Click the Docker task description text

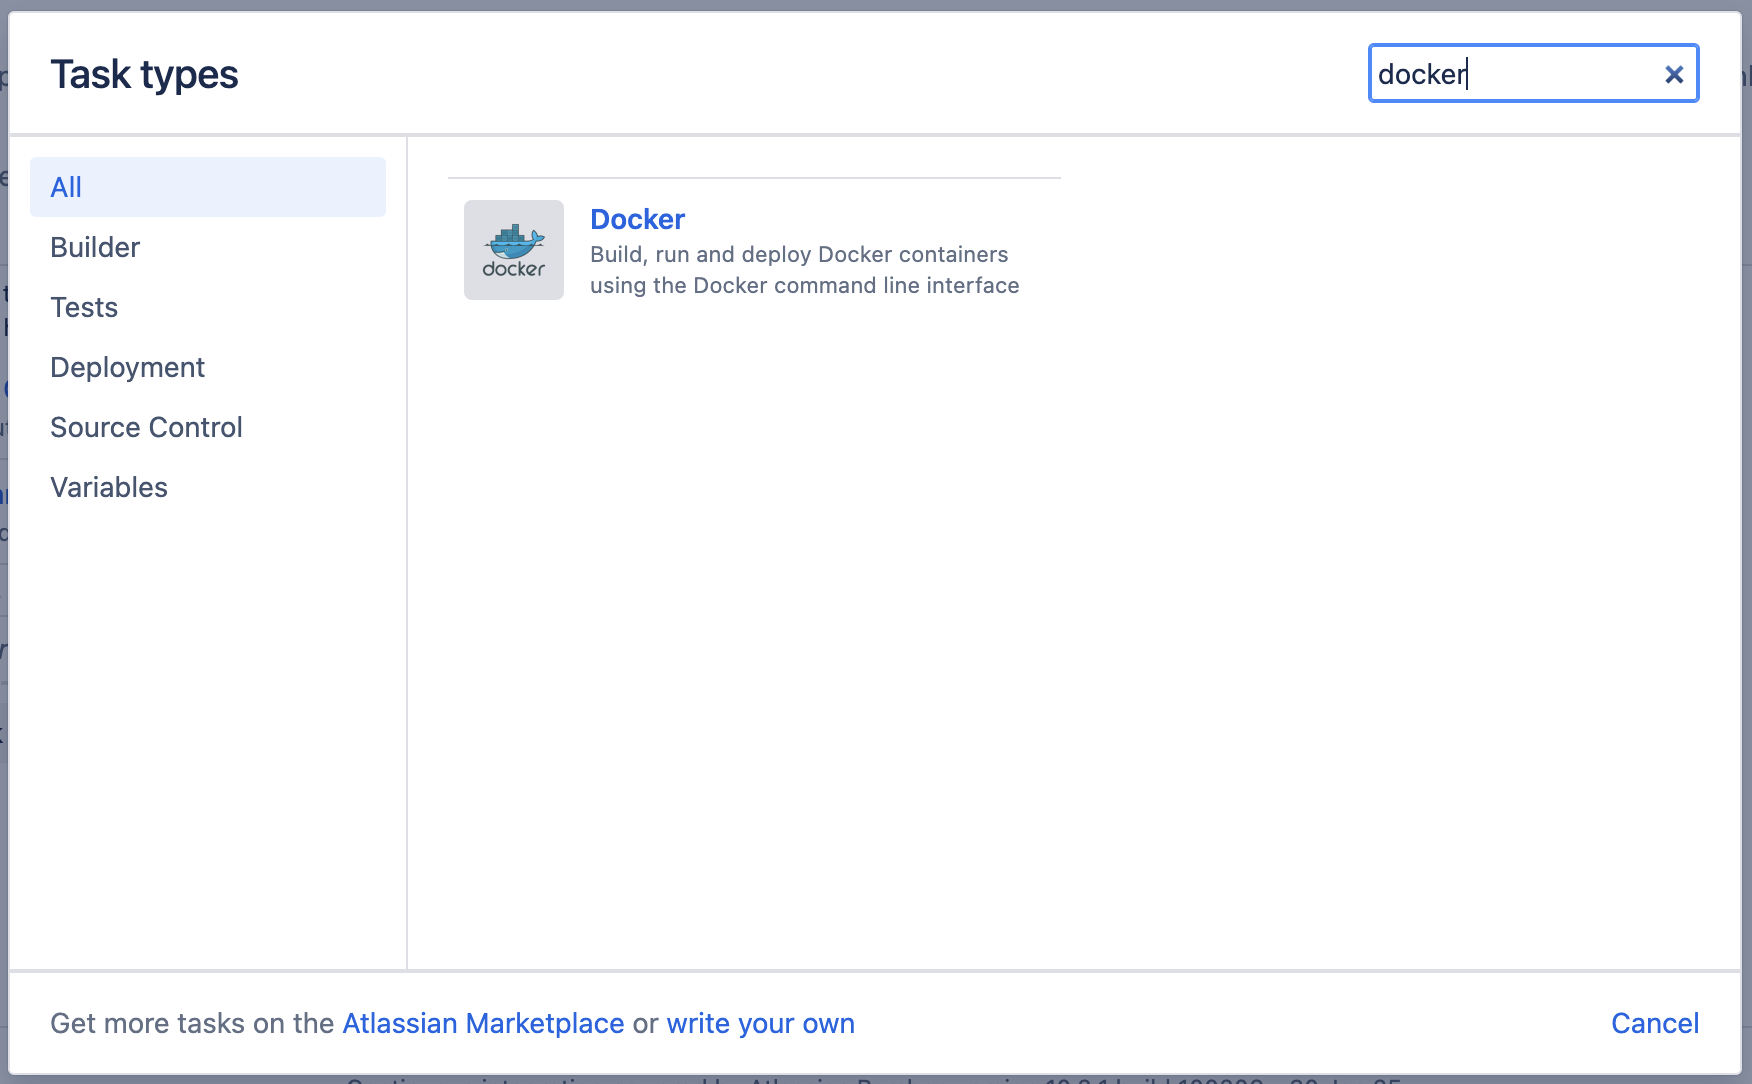click(x=804, y=270)
